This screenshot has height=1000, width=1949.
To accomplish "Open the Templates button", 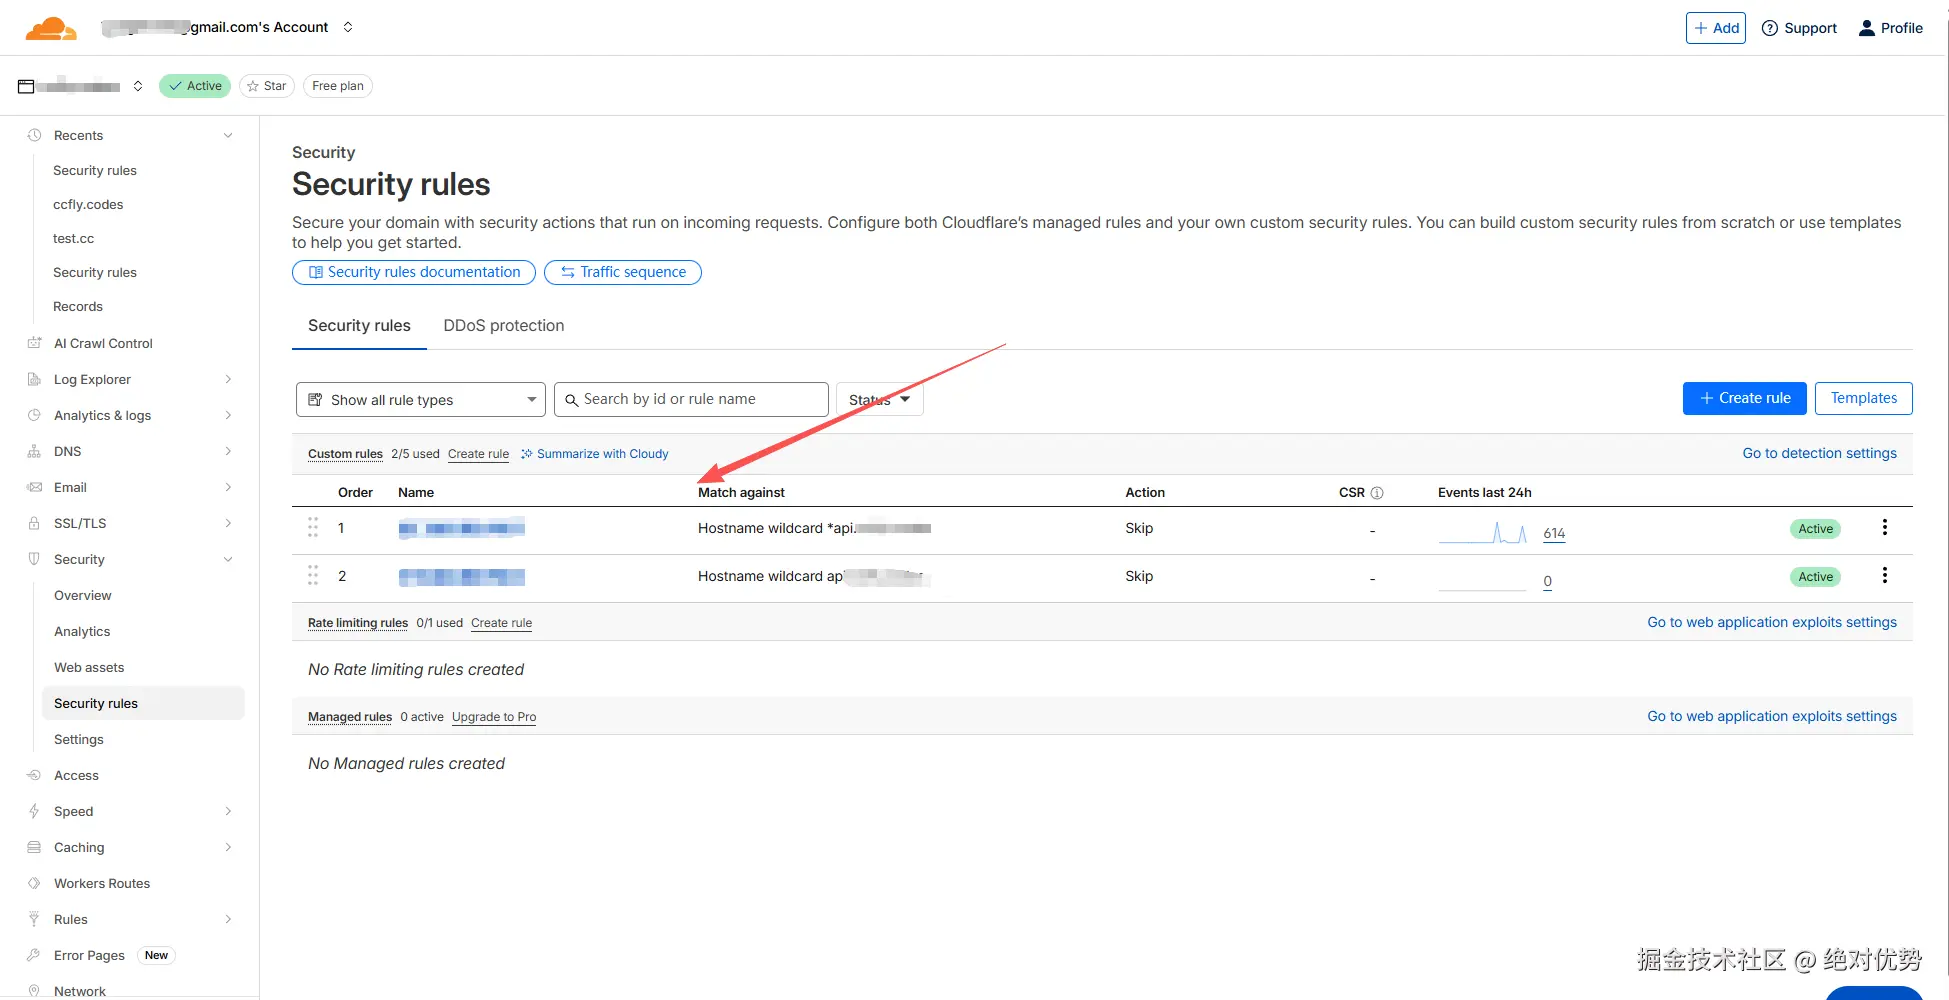I will pos(1864,398).
